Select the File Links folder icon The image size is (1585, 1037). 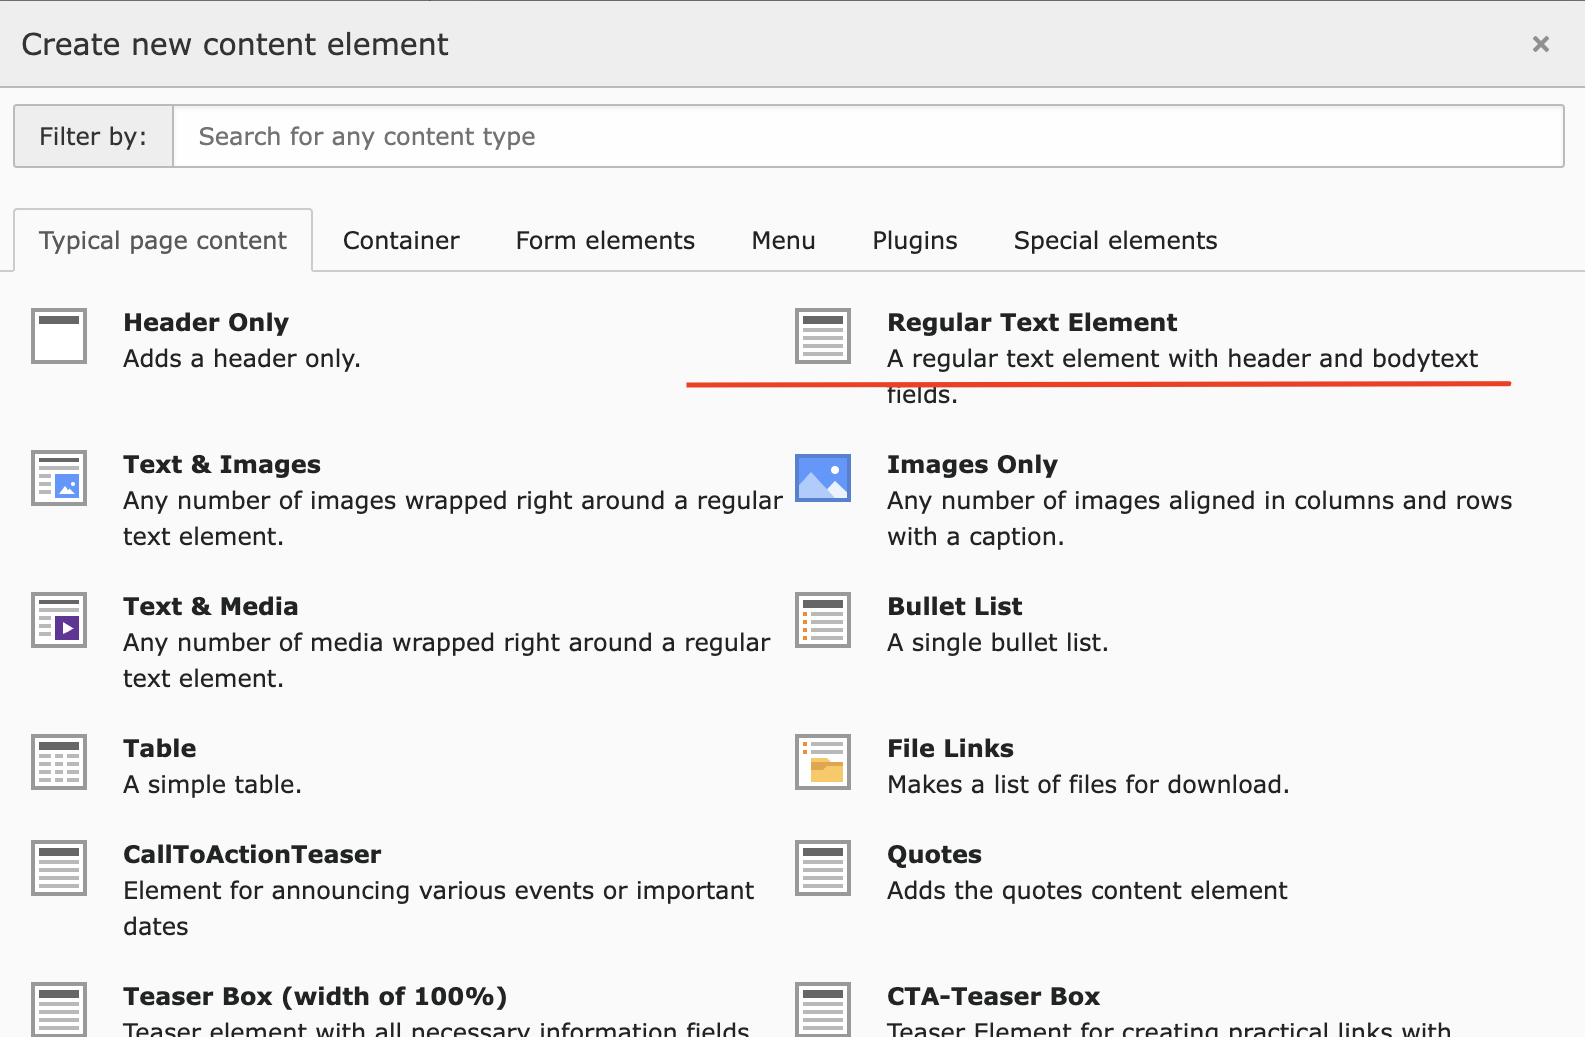coord(823,762)
